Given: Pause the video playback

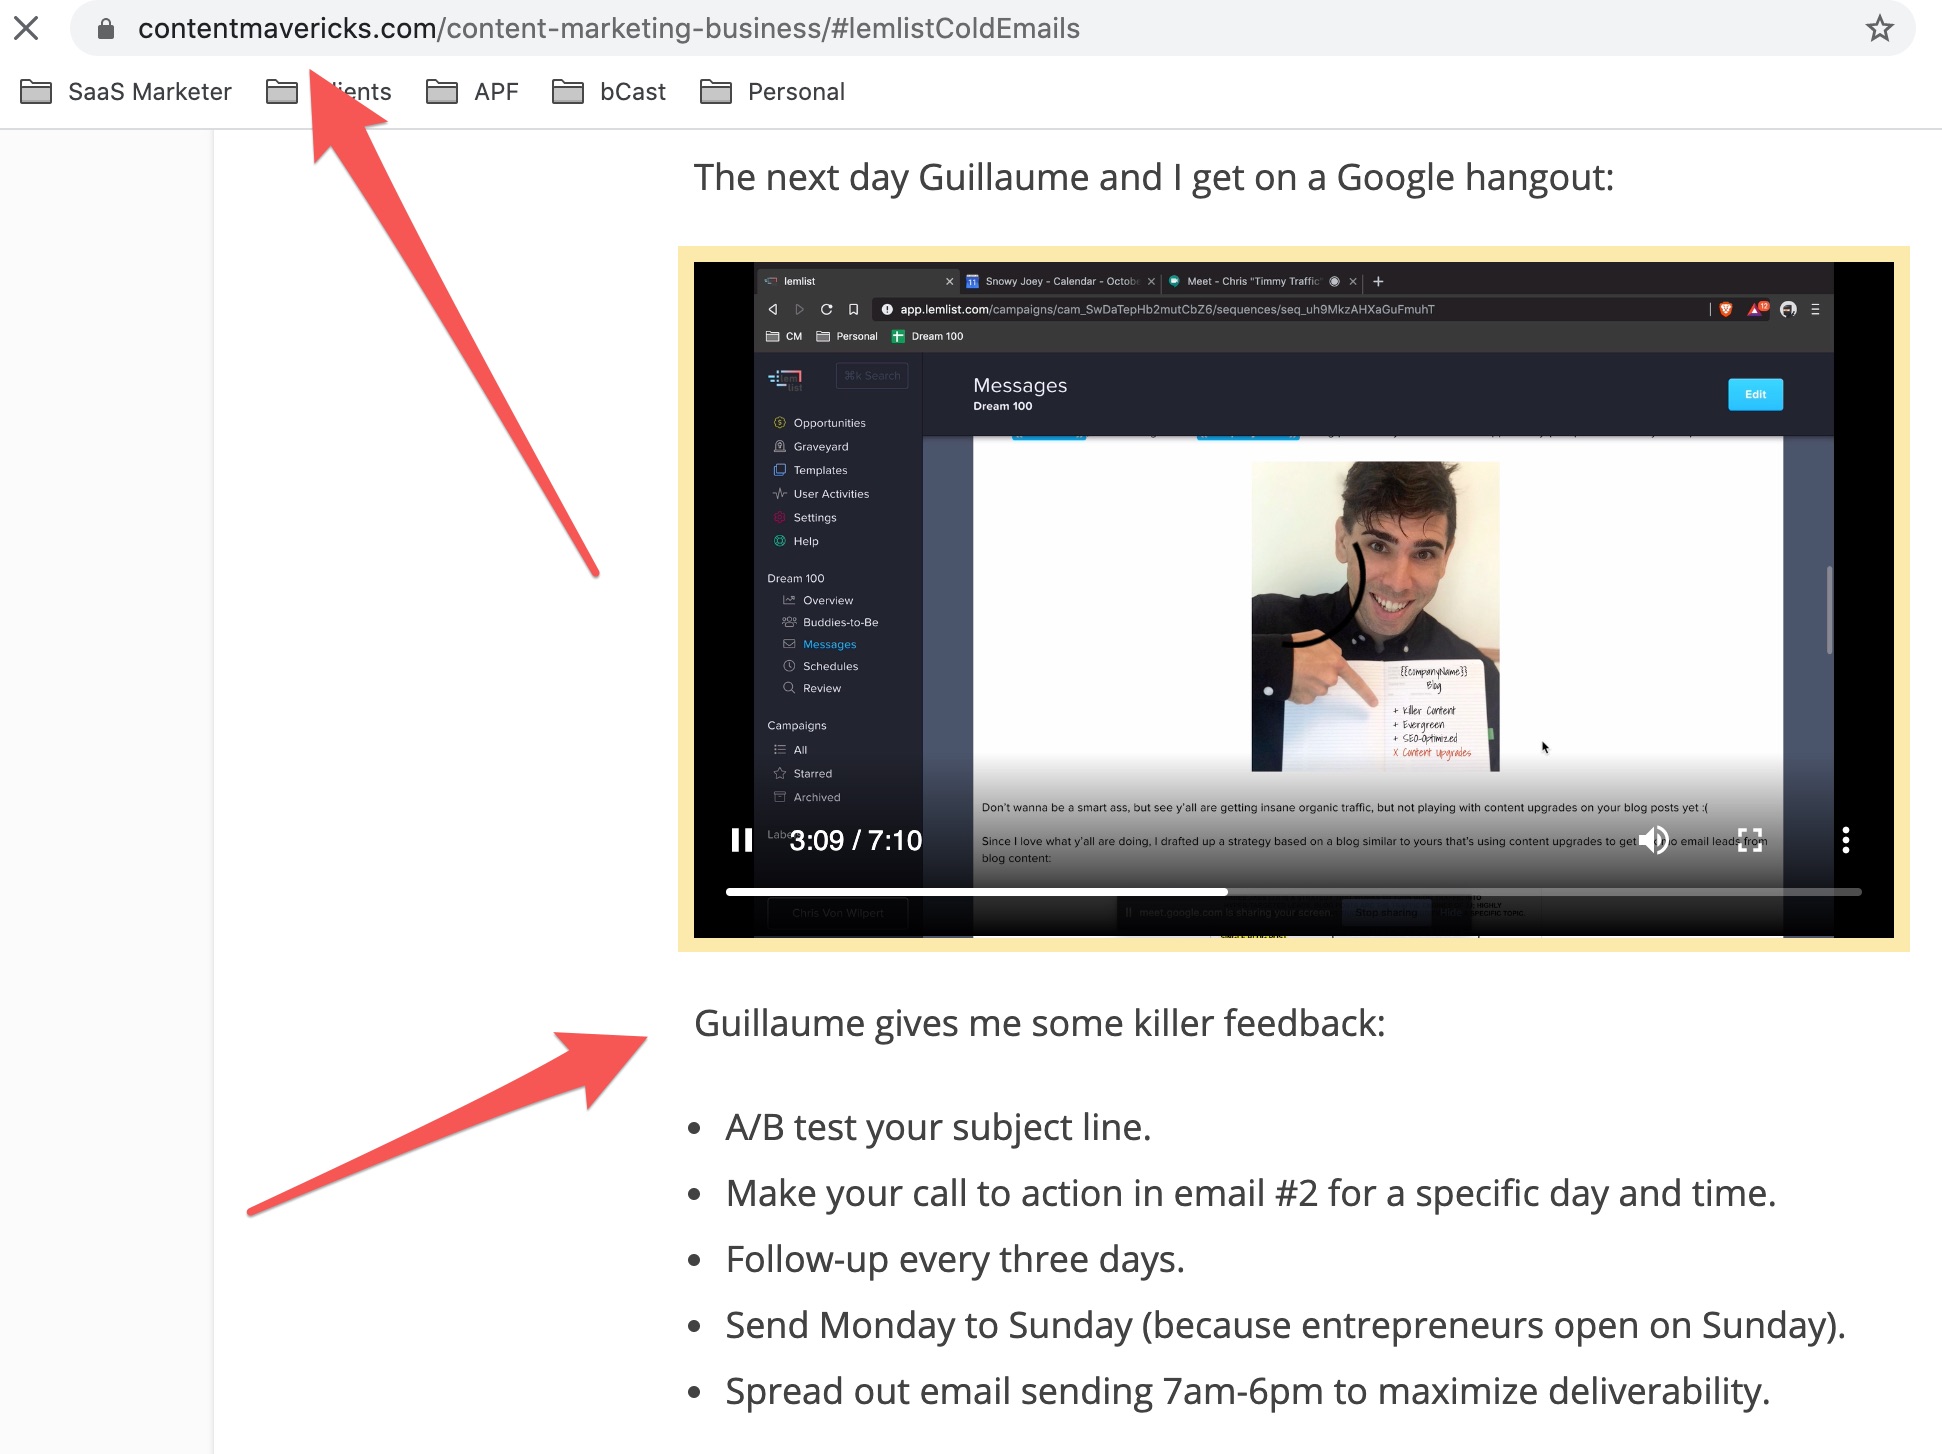Looking at the screenshot, I should point(741,840).
